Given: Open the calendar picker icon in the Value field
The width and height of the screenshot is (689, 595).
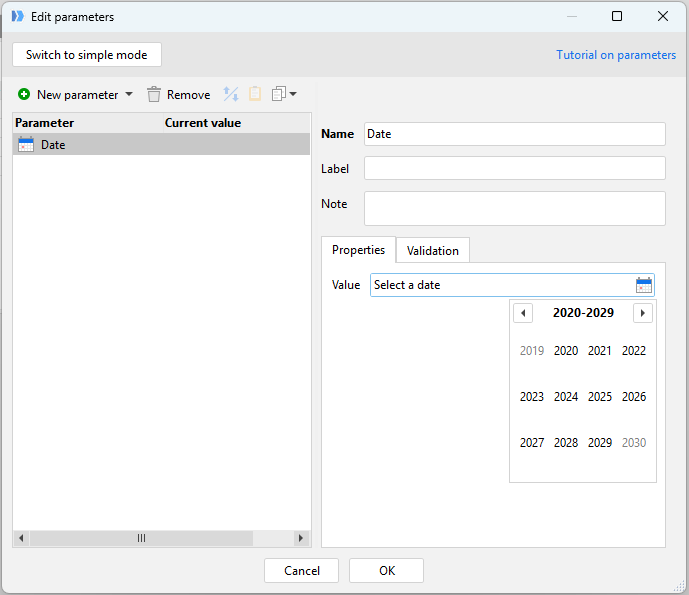Looking at the screenshot, I should (x=644, y=285).
